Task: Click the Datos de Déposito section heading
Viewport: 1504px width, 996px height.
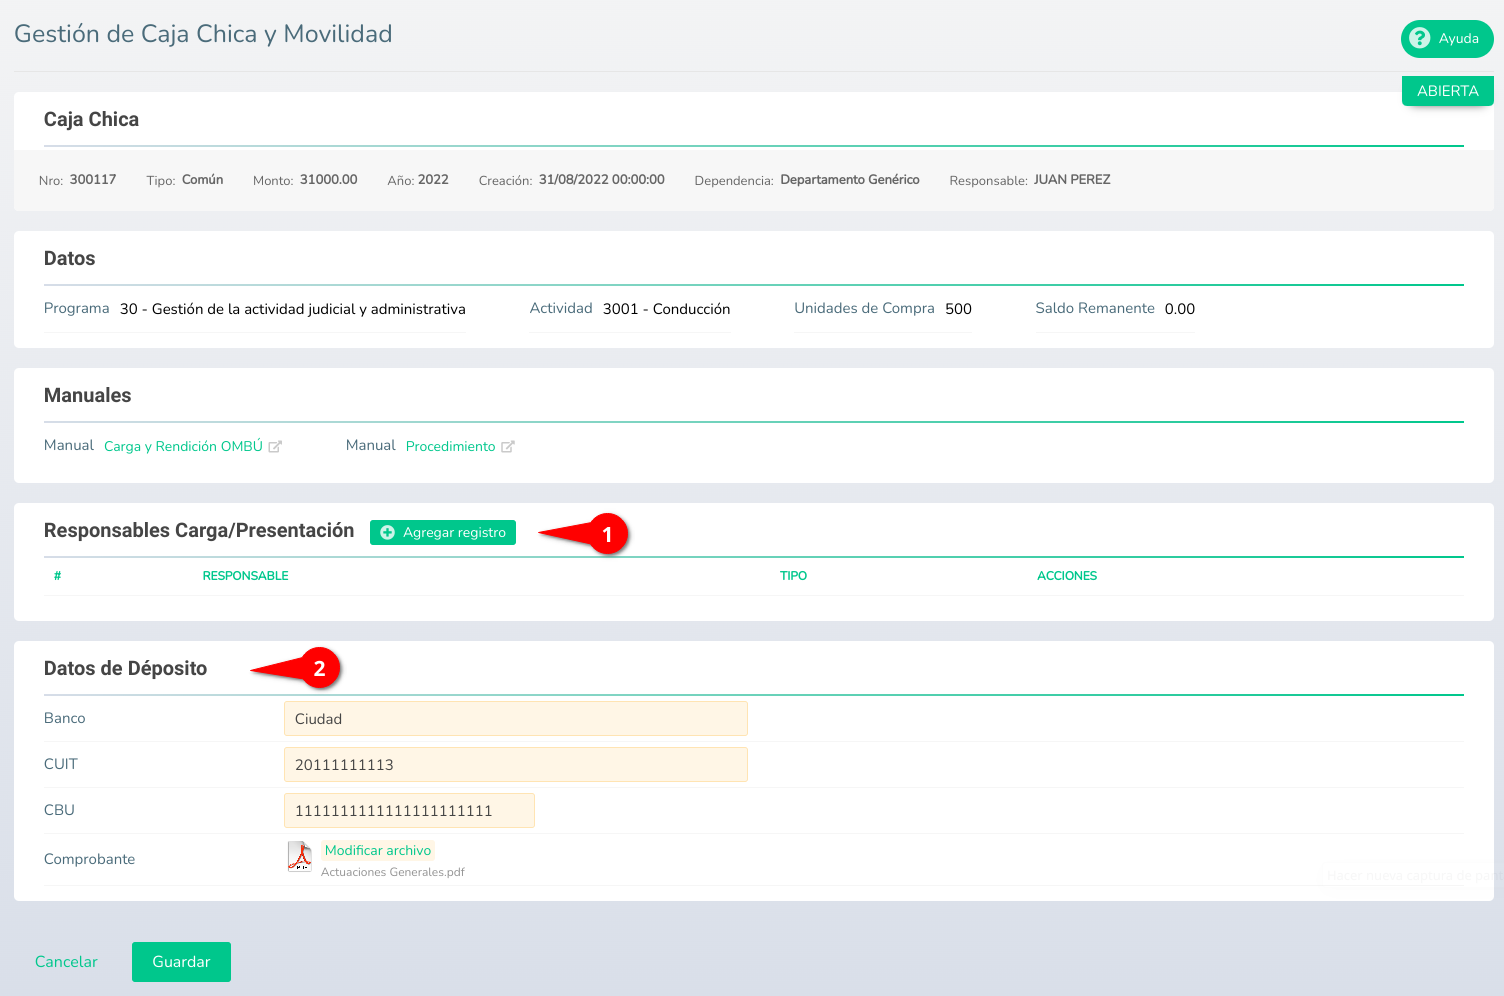Action: (125, 669)
